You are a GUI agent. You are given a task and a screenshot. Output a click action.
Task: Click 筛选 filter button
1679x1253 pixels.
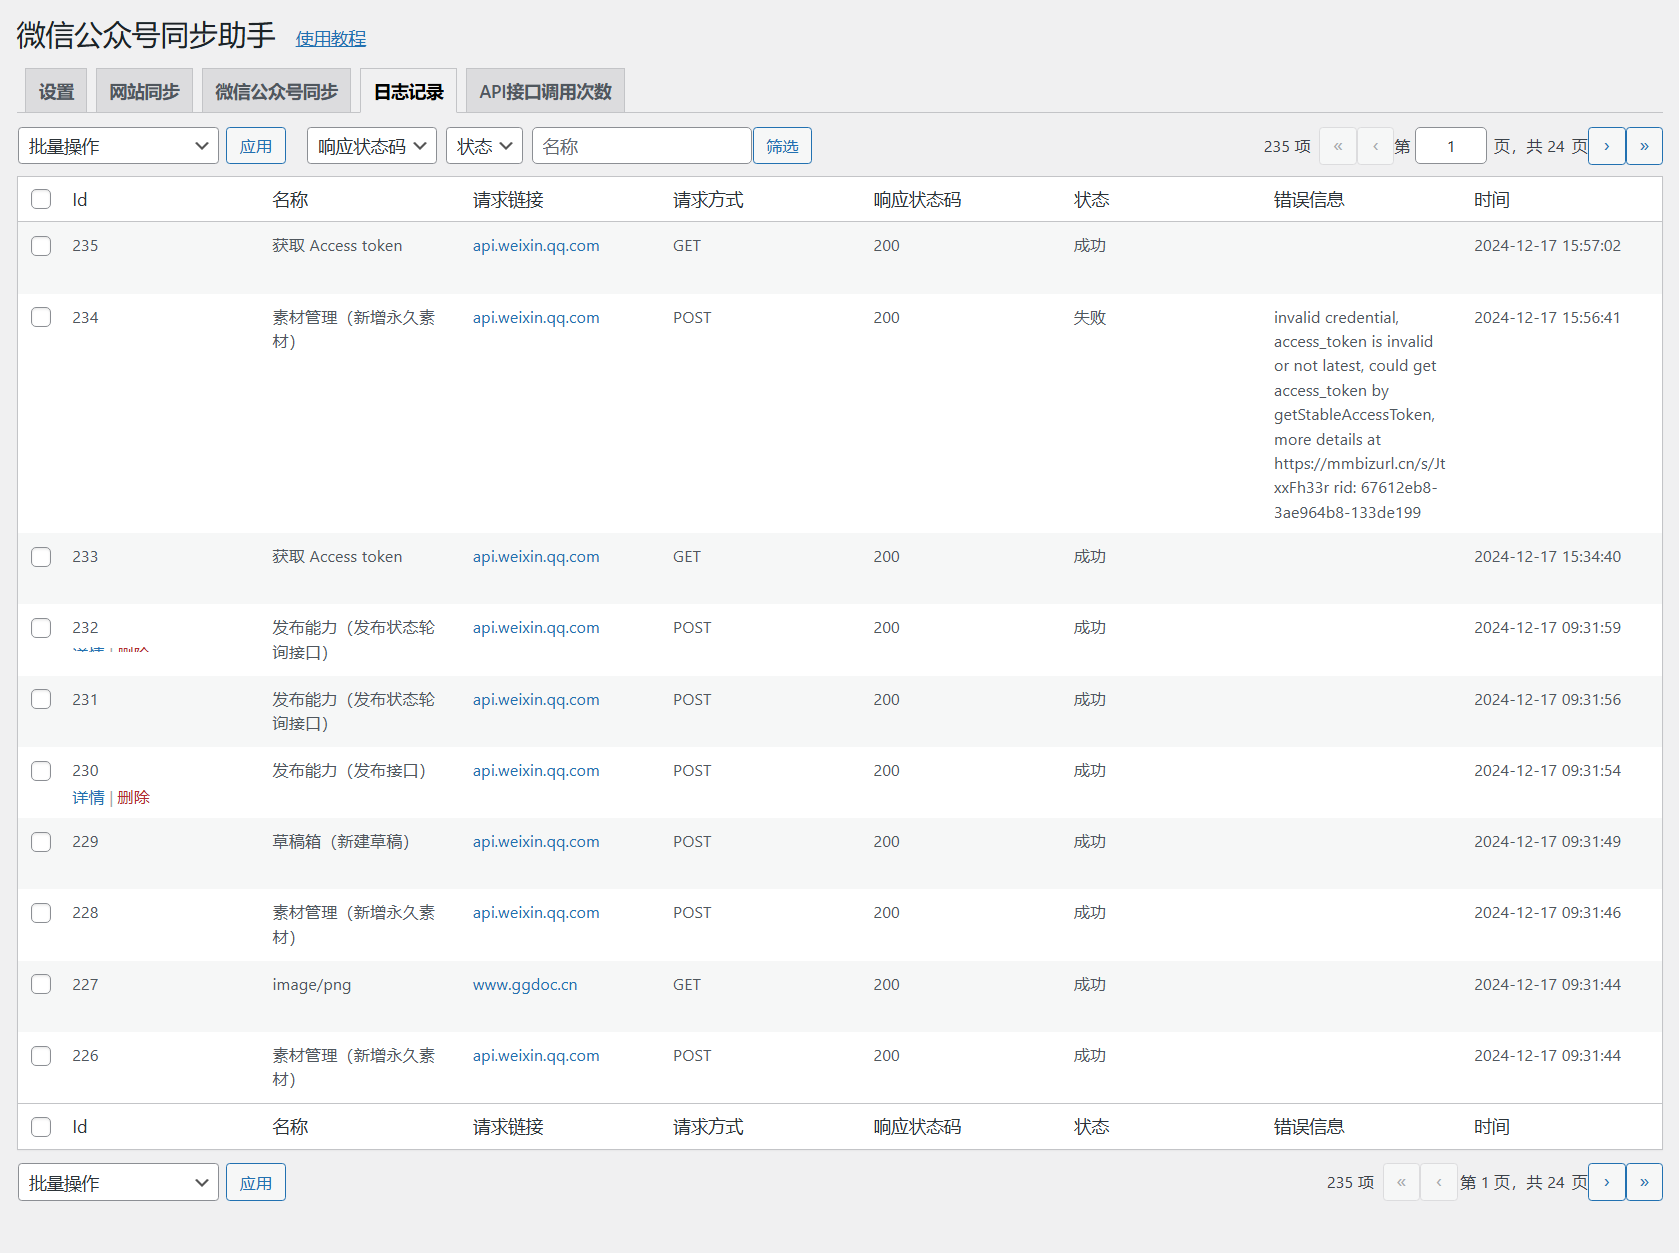(x=782, y=146)
